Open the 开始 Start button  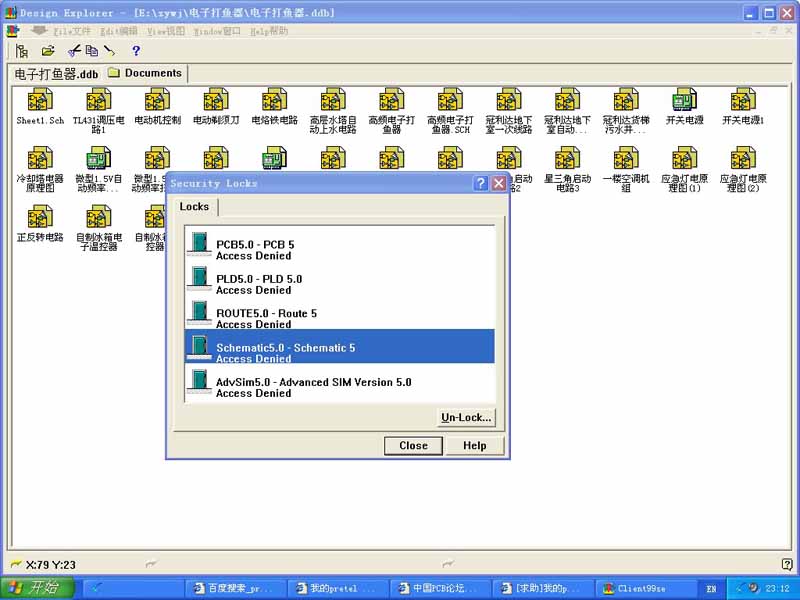click(x=38, y=587)
